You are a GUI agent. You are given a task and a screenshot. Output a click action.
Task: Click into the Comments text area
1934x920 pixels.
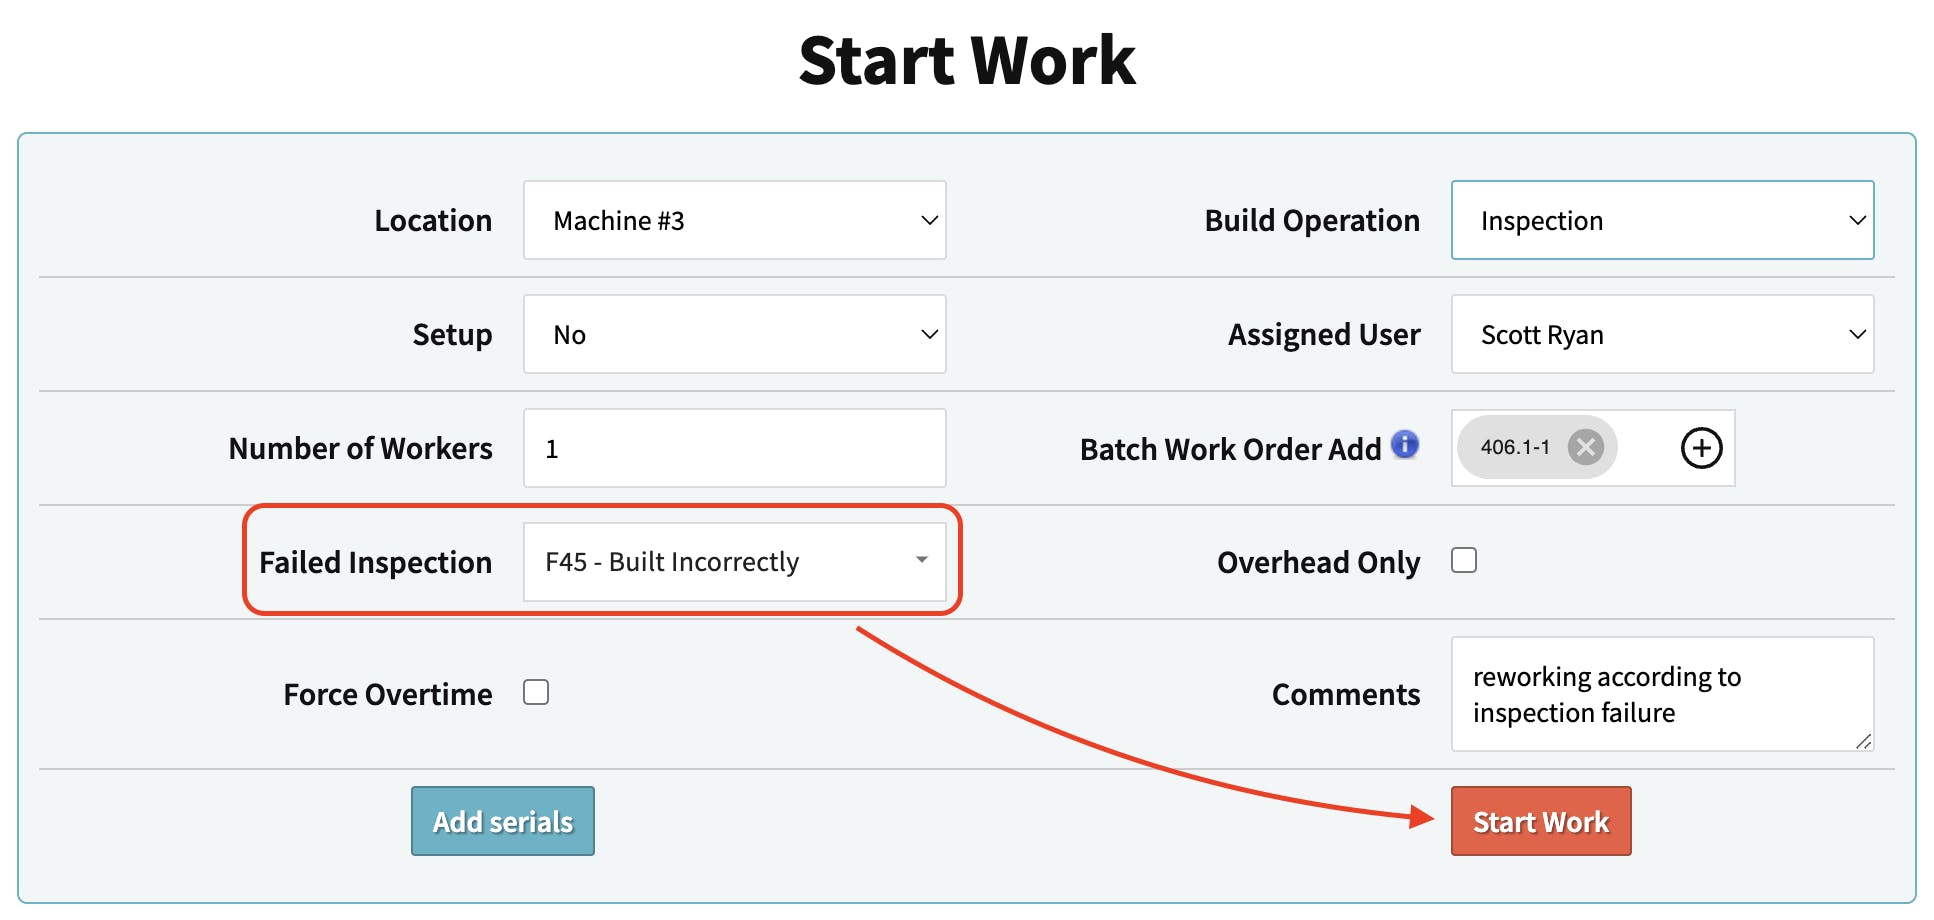click(x=1661, y=694)
